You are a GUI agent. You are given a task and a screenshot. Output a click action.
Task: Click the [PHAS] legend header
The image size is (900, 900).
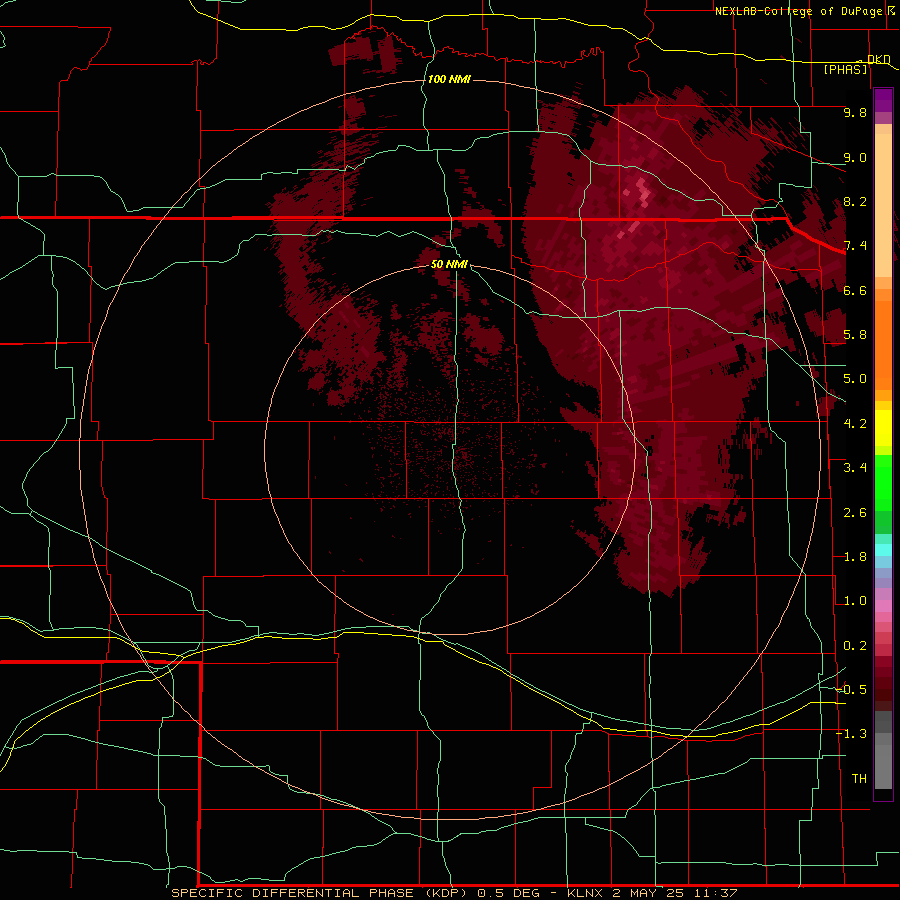(x=845, y=69)
